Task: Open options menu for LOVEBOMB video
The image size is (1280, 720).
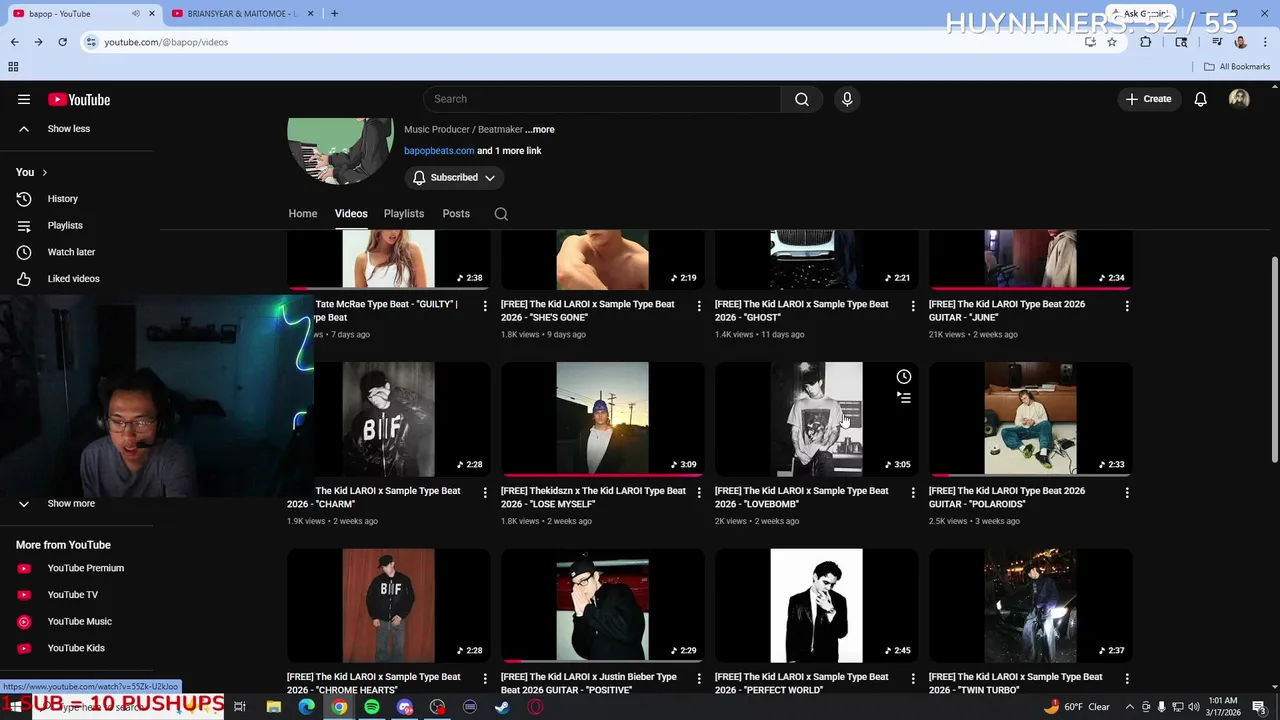Action: (913, 493)
